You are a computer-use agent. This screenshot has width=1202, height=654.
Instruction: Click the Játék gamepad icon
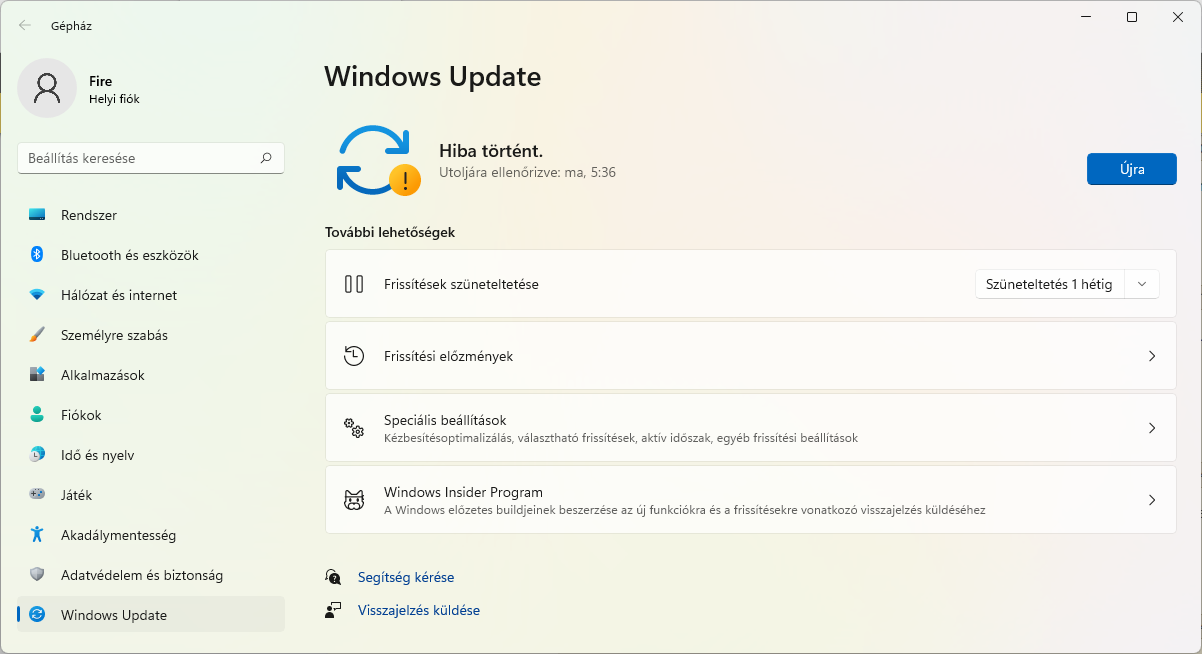37,495
